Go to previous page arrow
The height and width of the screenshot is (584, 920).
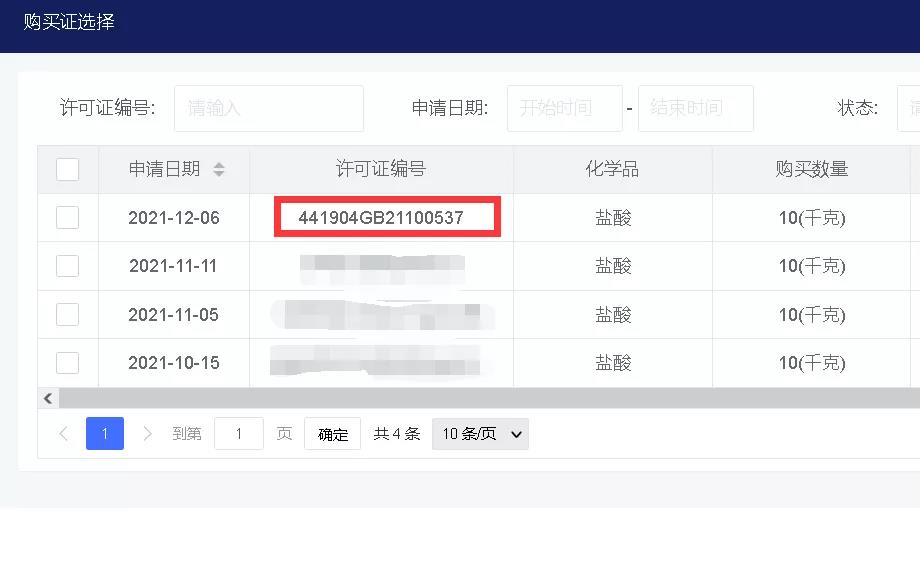point(64,434)
